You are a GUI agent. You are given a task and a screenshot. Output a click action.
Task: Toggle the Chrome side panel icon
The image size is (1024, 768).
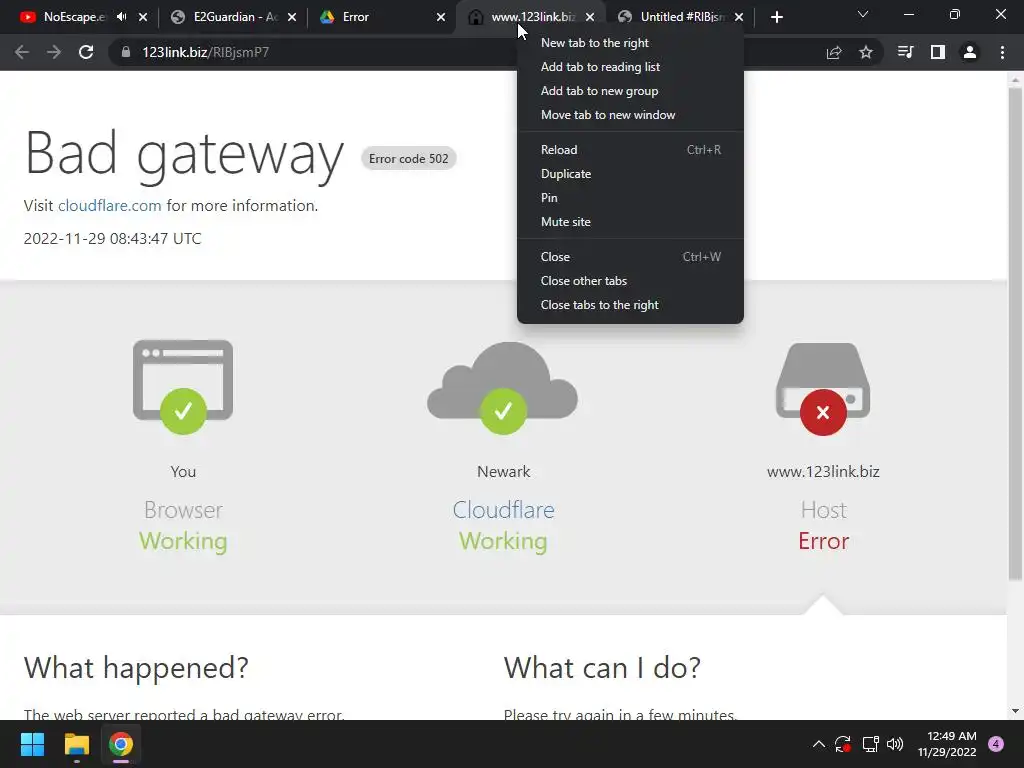click(938, 52)
